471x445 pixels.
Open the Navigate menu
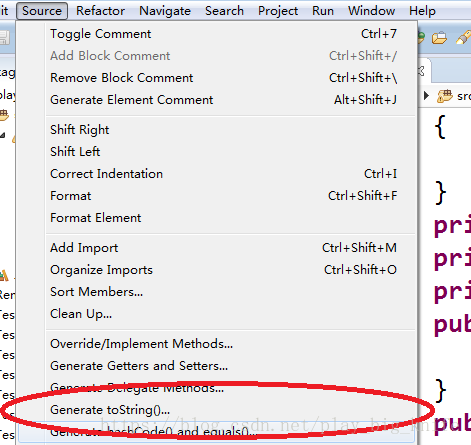pyautogui.click(x=165, y=11)
